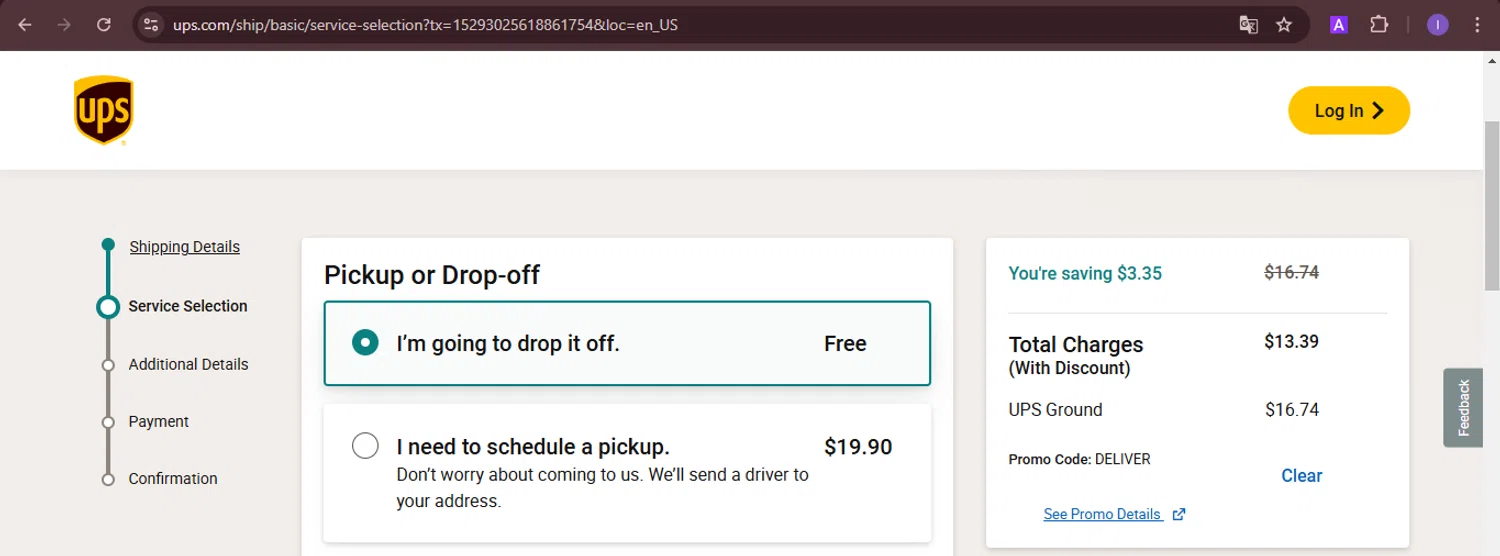Go back using the browser back arrow
Viewport: 1500px width, 556px height.
coord(25,25)
